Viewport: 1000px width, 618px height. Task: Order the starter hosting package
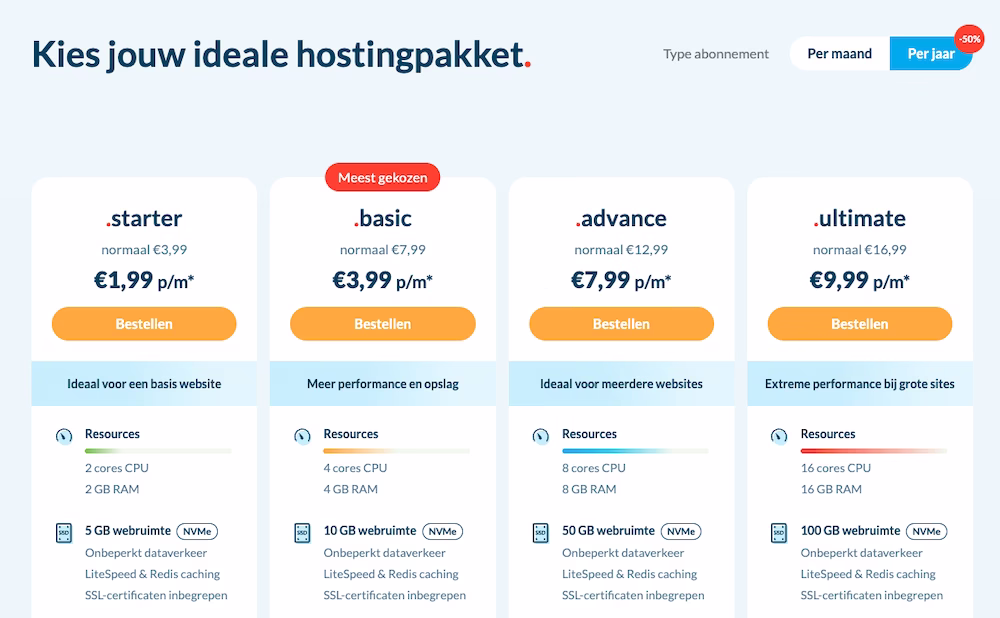point(144,324)
